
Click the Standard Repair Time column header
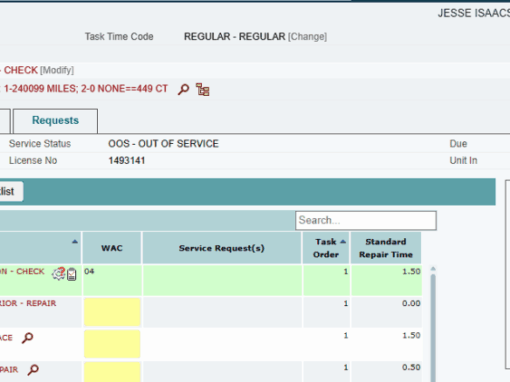[386, 248]
